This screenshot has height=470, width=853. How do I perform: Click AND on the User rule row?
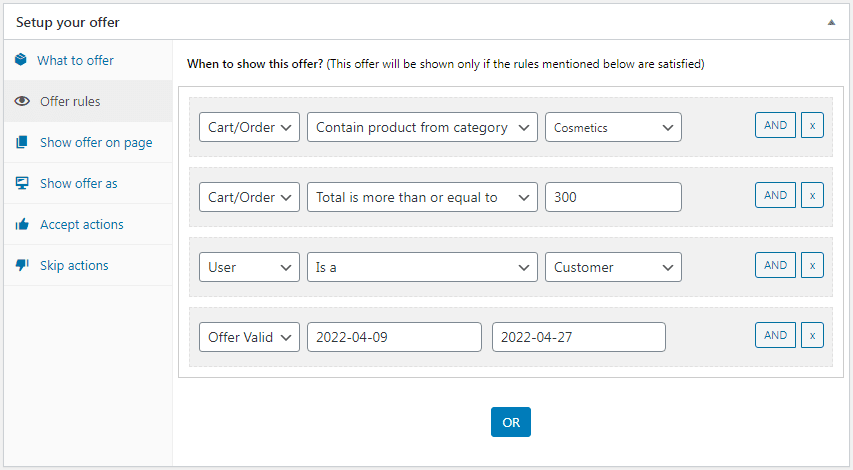tap(775, 265)
